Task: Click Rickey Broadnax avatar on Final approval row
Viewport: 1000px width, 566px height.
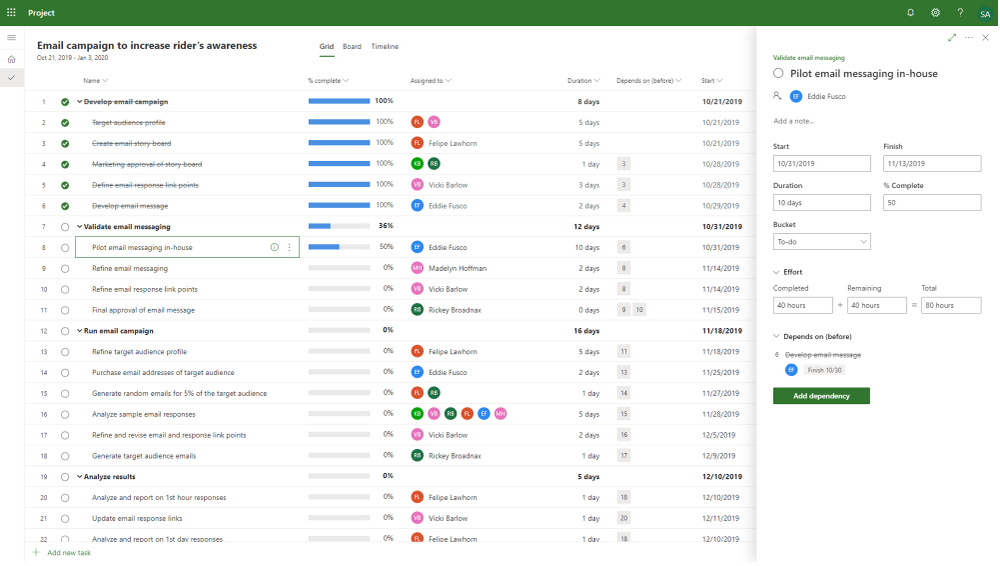Action: 416,310
